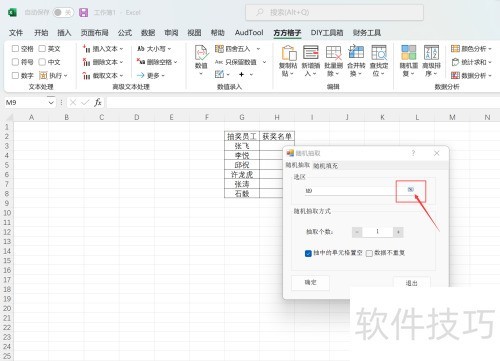Switch to the 公式 ribbon tab
Screen dimensions: 500x361
click(x=125, y=33)
